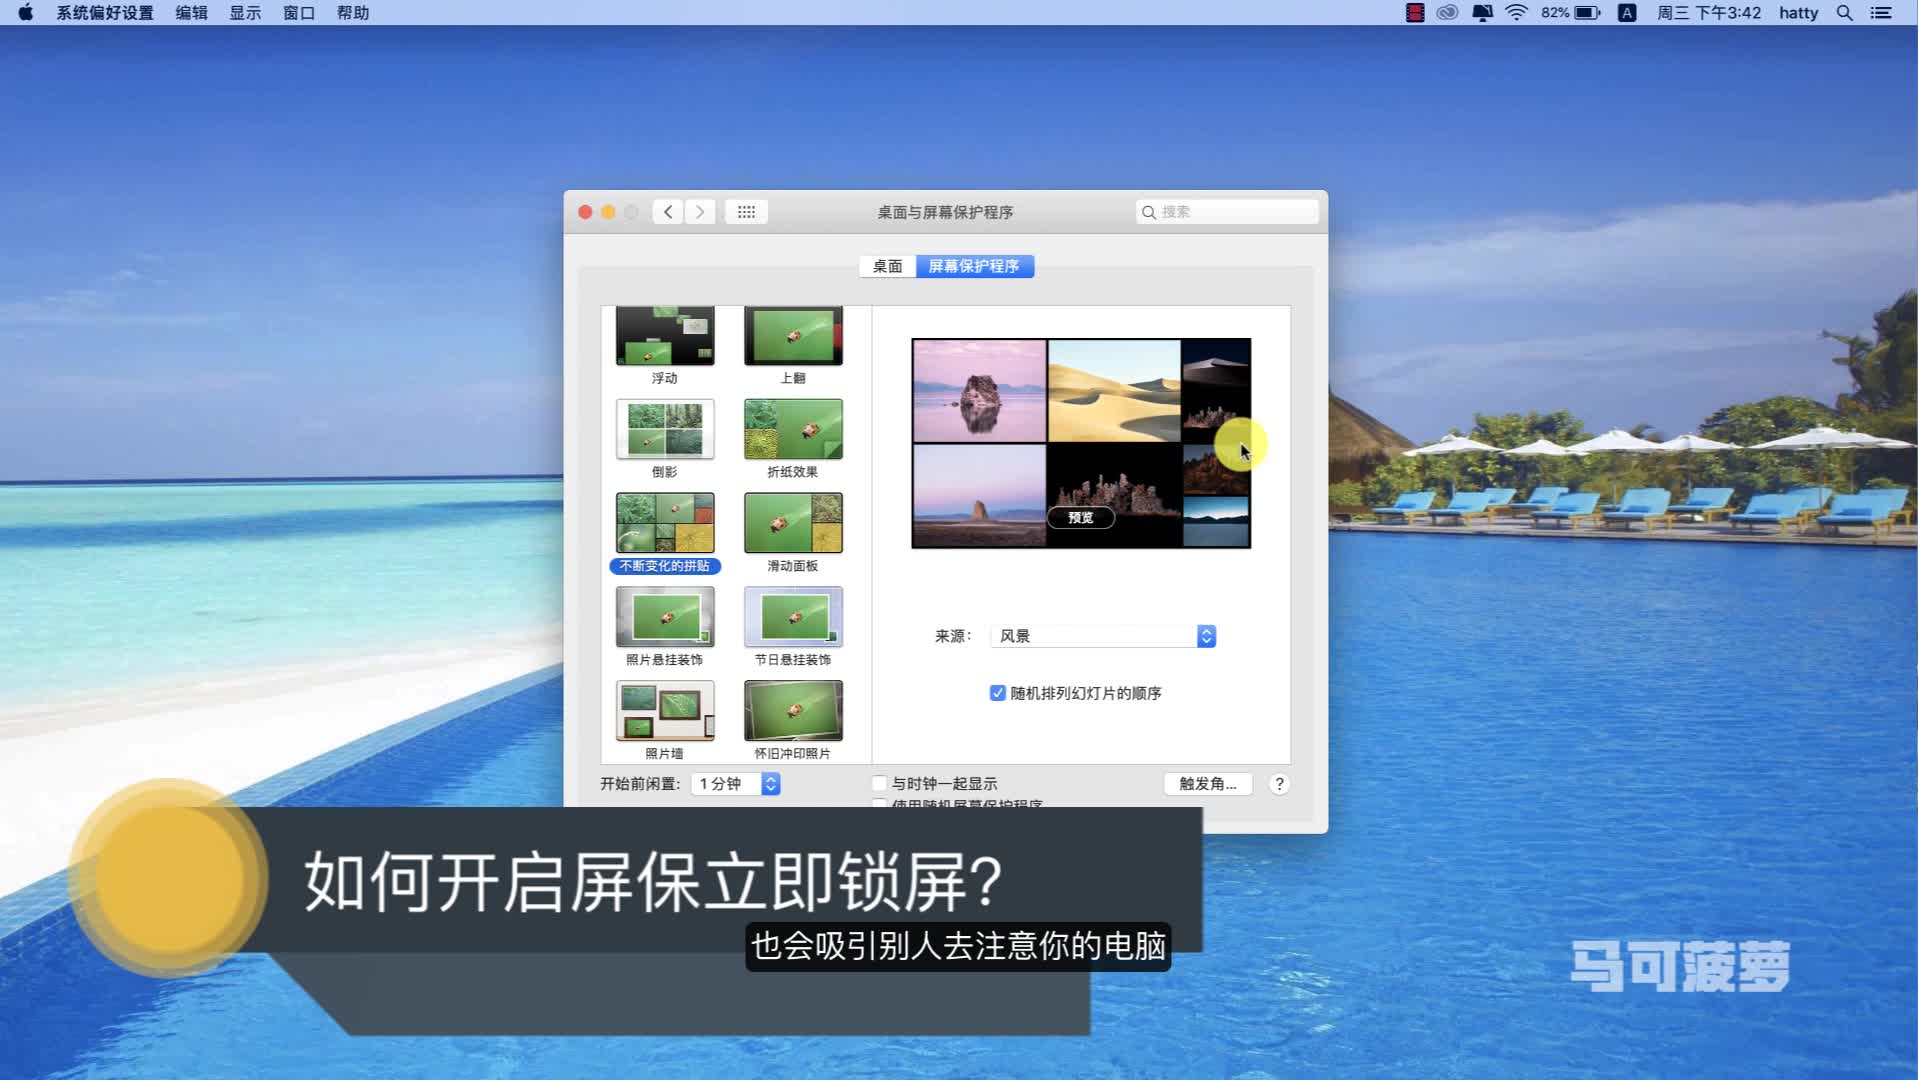Pick the 照片墙 screensaver style
The width and height of the screenshot is (1918, 1080).
pos(664,708)
